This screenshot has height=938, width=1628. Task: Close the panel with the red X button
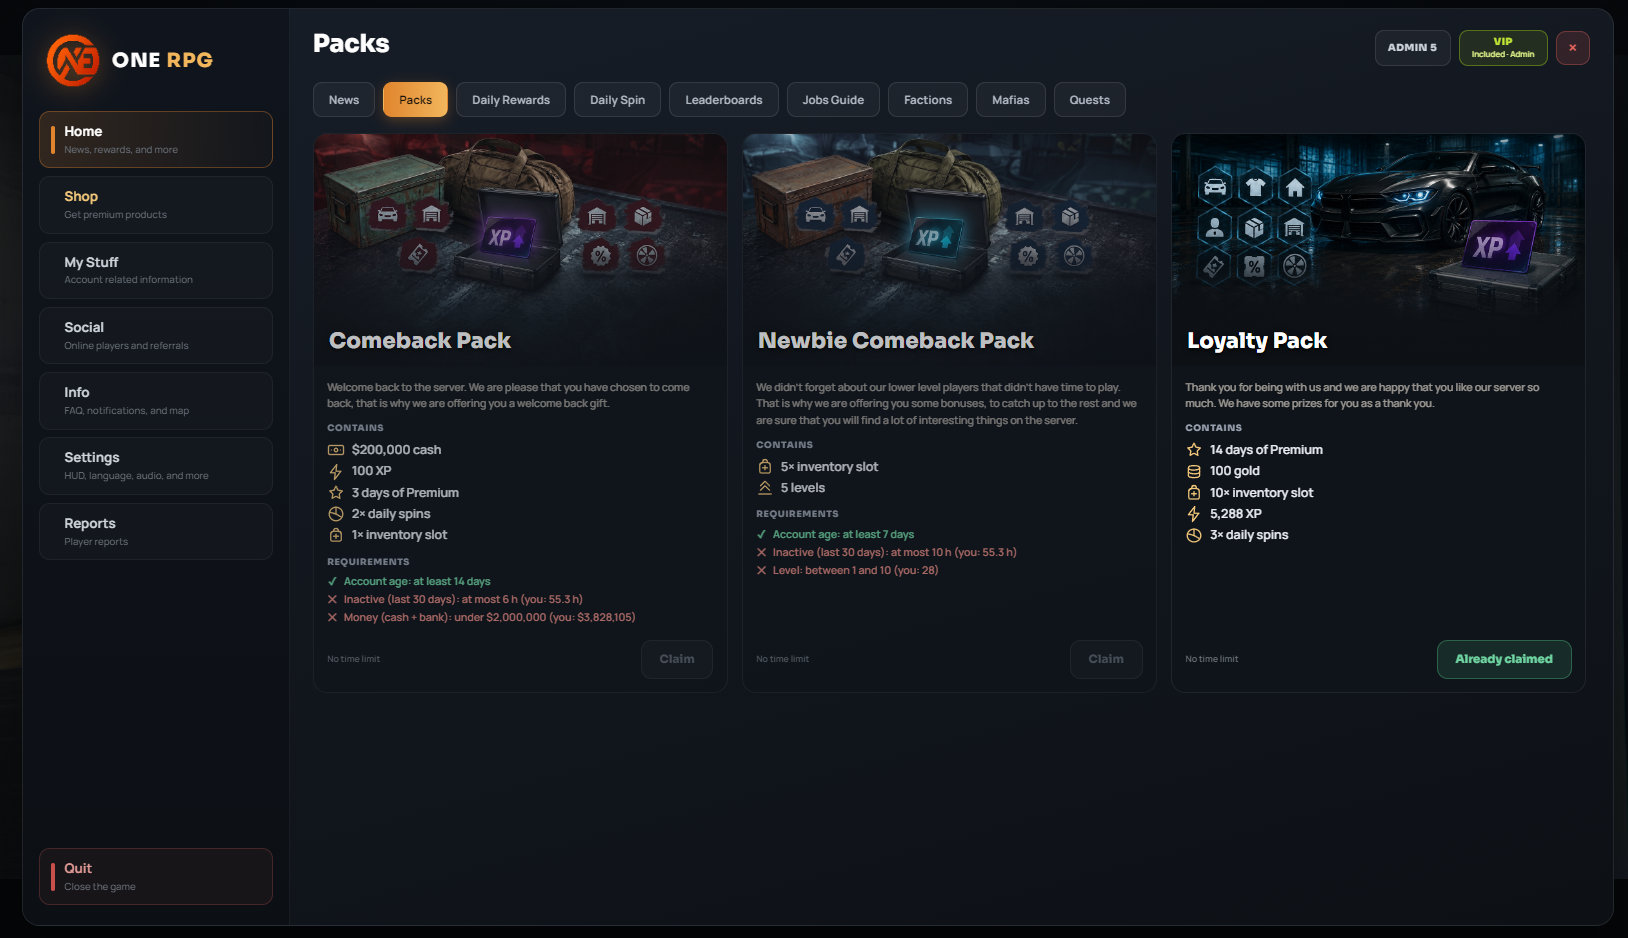coord(1572,48)
